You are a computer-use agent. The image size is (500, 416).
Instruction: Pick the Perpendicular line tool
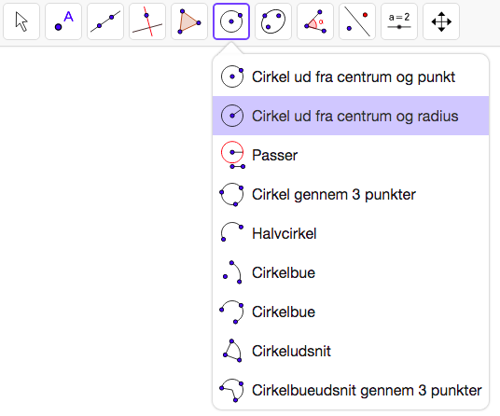point(147,22)
